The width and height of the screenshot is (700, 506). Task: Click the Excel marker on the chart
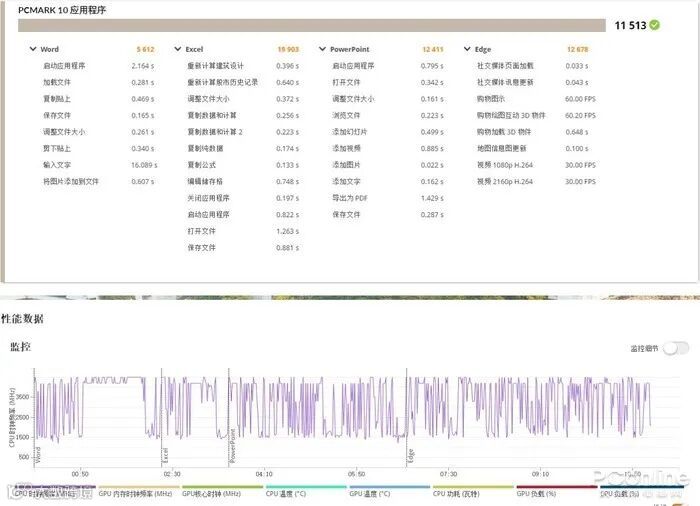click(x=165, y=455)
